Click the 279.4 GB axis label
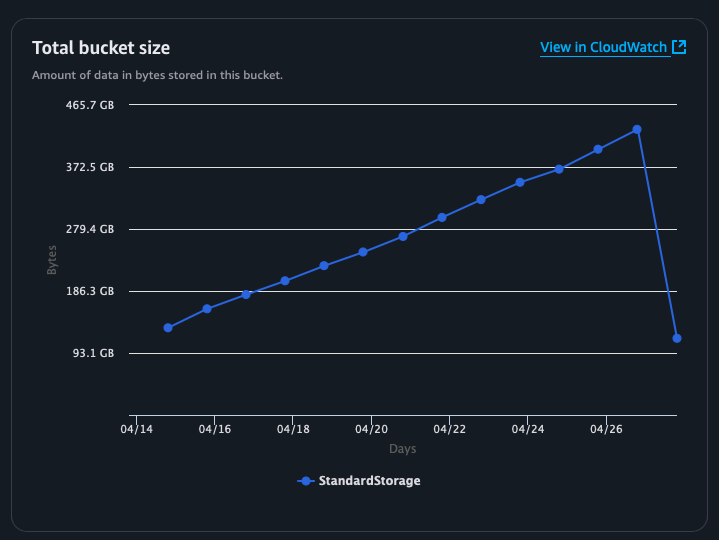This screenshot has height=540, width=719. coord(90,229)
